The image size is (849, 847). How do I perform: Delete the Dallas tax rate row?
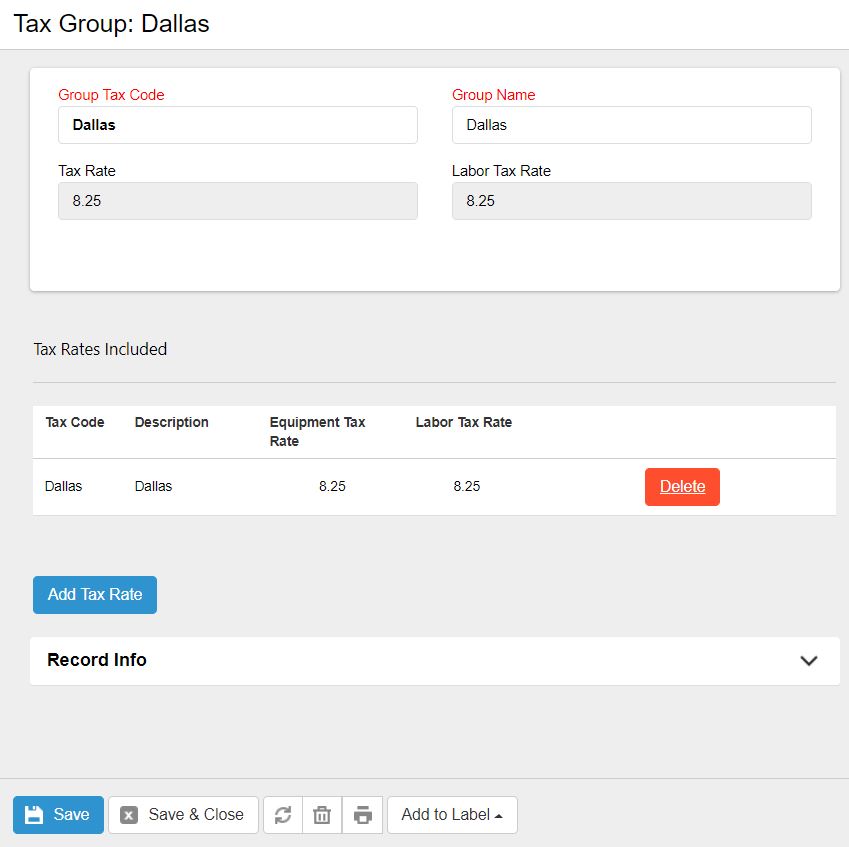[682, 487]
